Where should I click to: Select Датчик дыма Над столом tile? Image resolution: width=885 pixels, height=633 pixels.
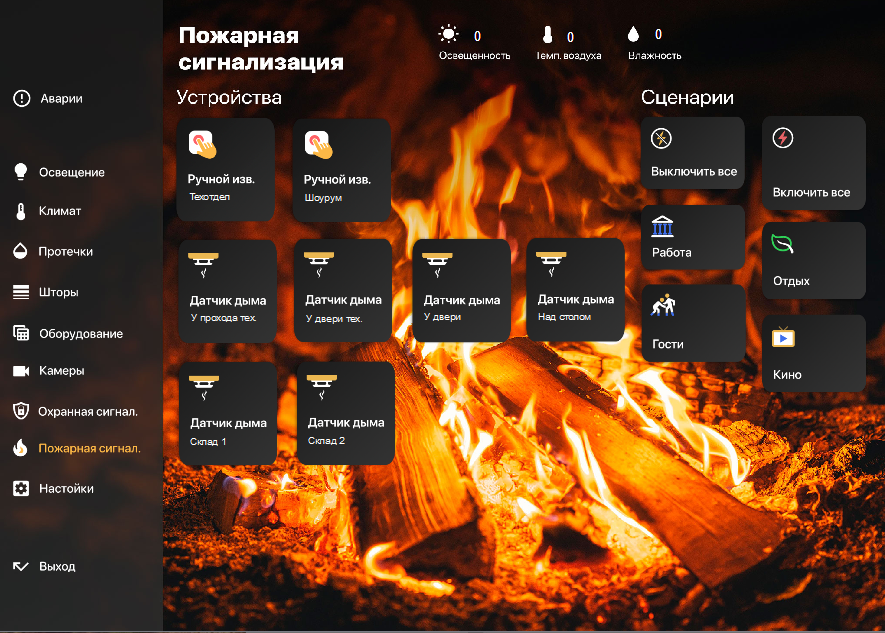575,289
